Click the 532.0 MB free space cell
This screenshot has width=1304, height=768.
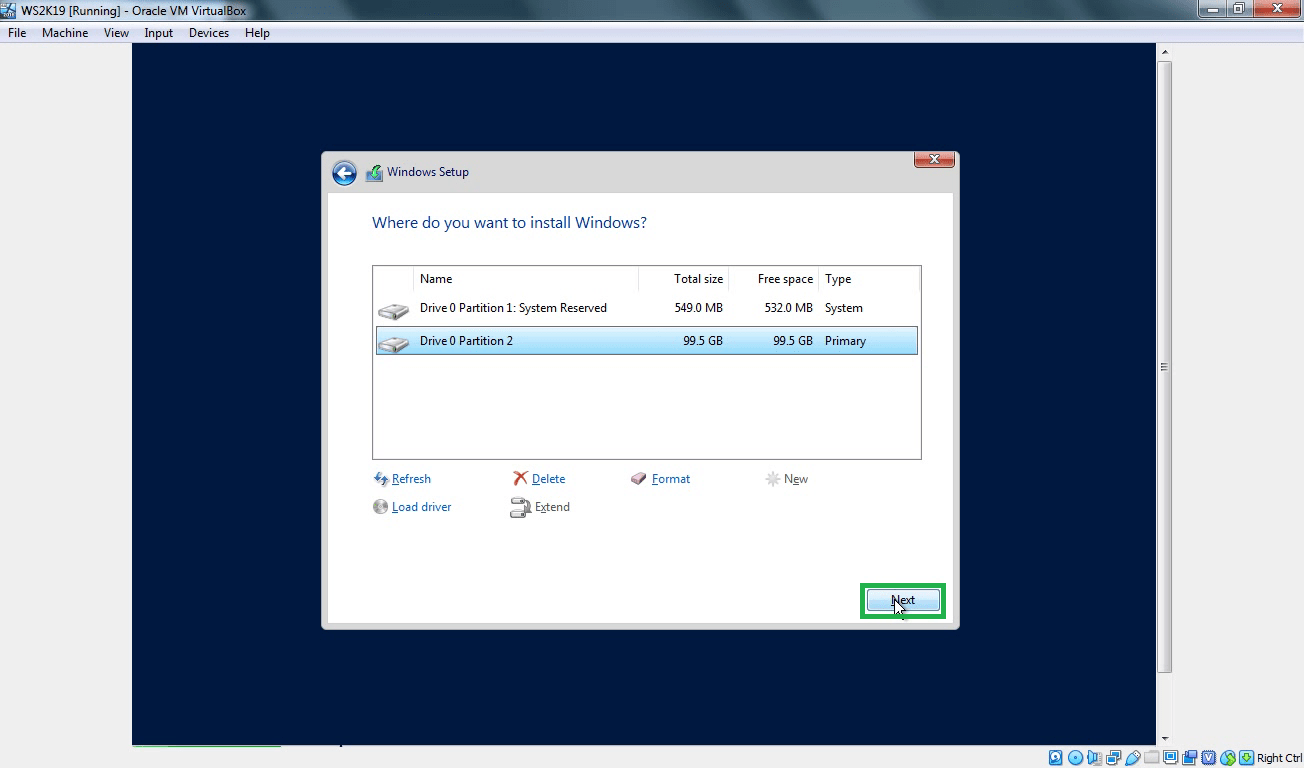pyautogui.click(x=789, y=308)
